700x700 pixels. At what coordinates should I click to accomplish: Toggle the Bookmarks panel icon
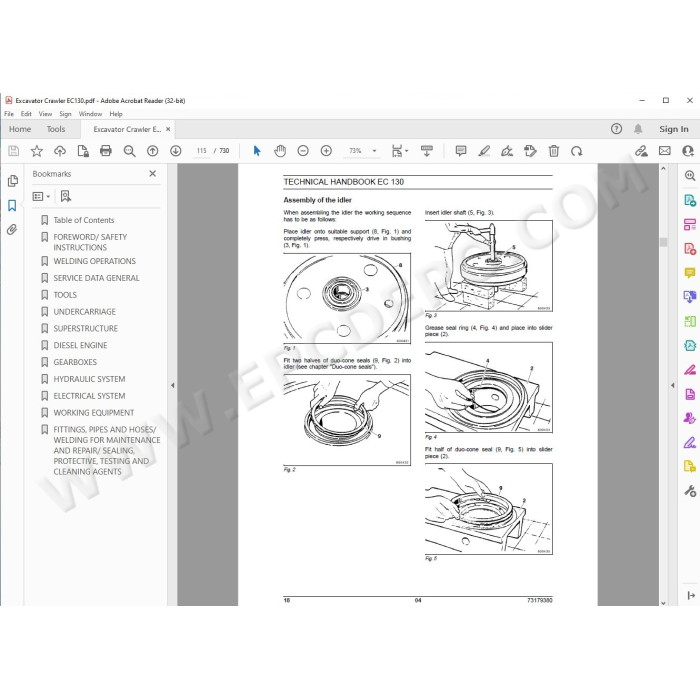[x=12, y=205]
